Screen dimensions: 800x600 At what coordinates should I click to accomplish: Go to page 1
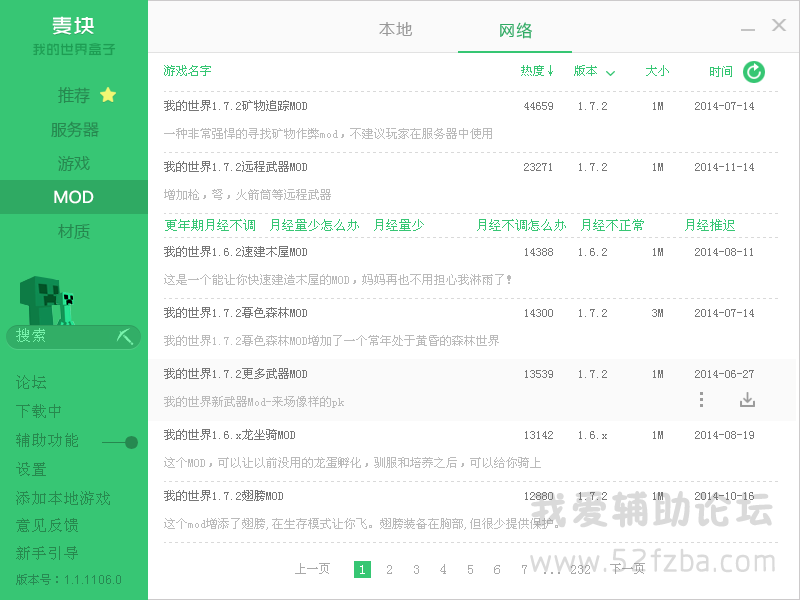[362, 569]
